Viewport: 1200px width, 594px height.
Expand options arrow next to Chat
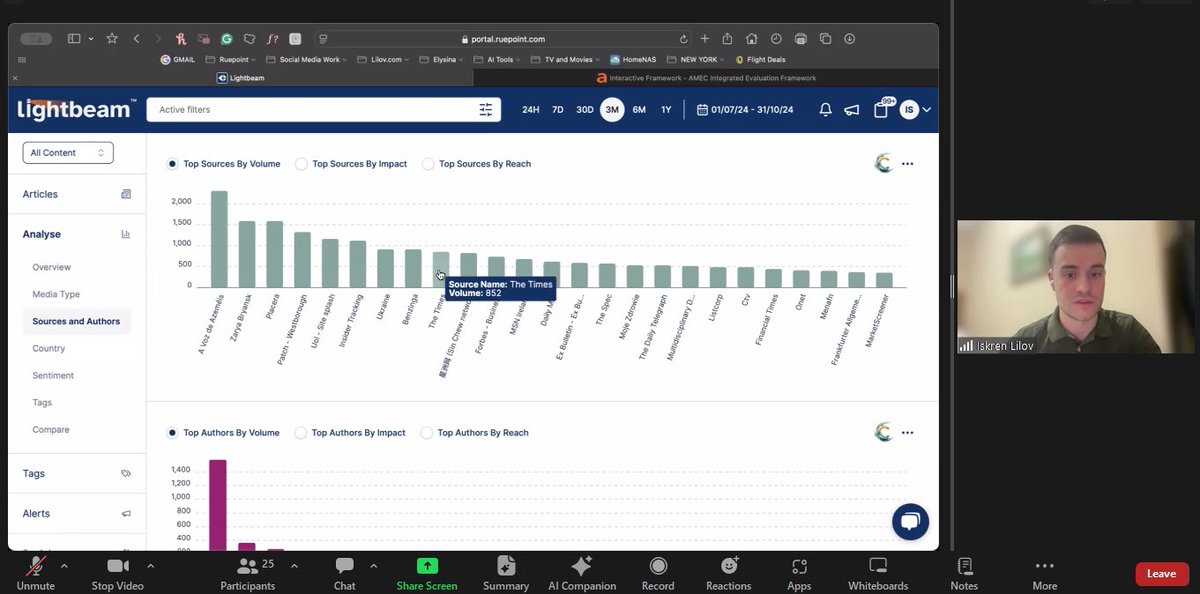coord(373,566)
